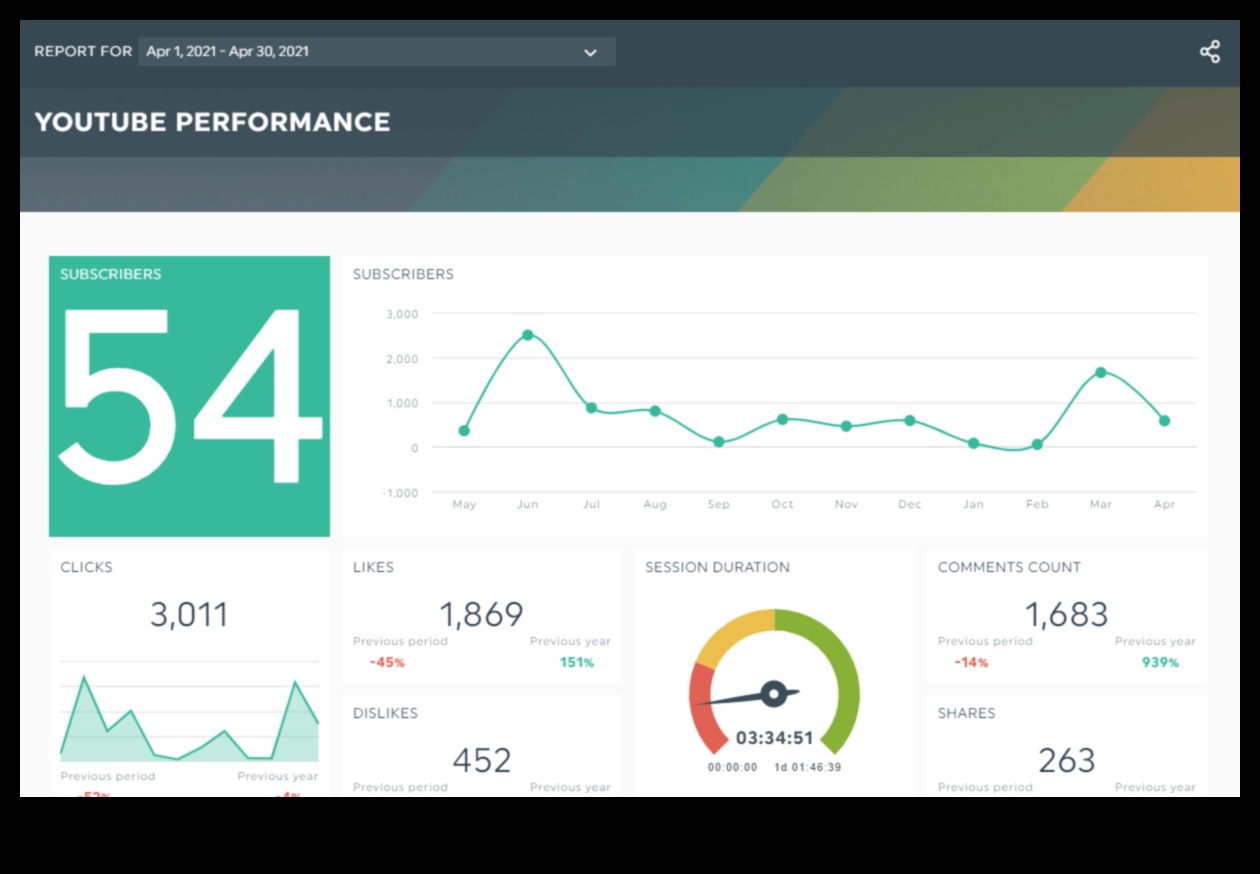The width and height of the screenshot is (1260, 874).
Task: Click the October data point on the Subscribers chart
Action: 782,419
